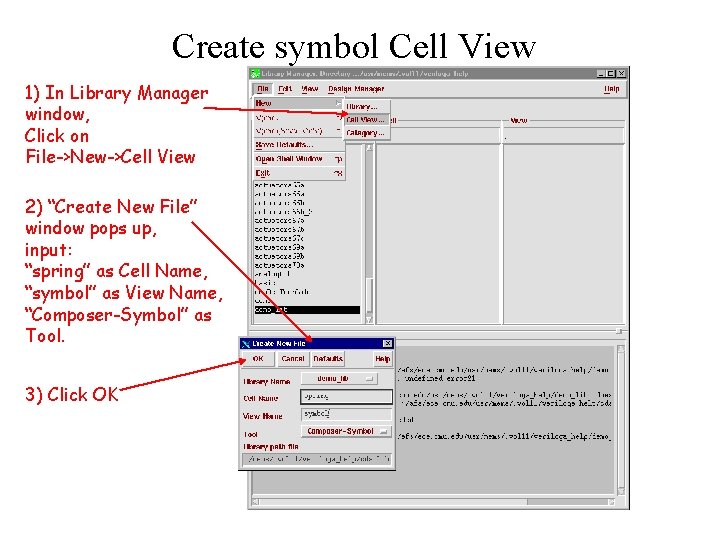
Task: Click Help in Create New File dialog
Action: coord(382,359)
